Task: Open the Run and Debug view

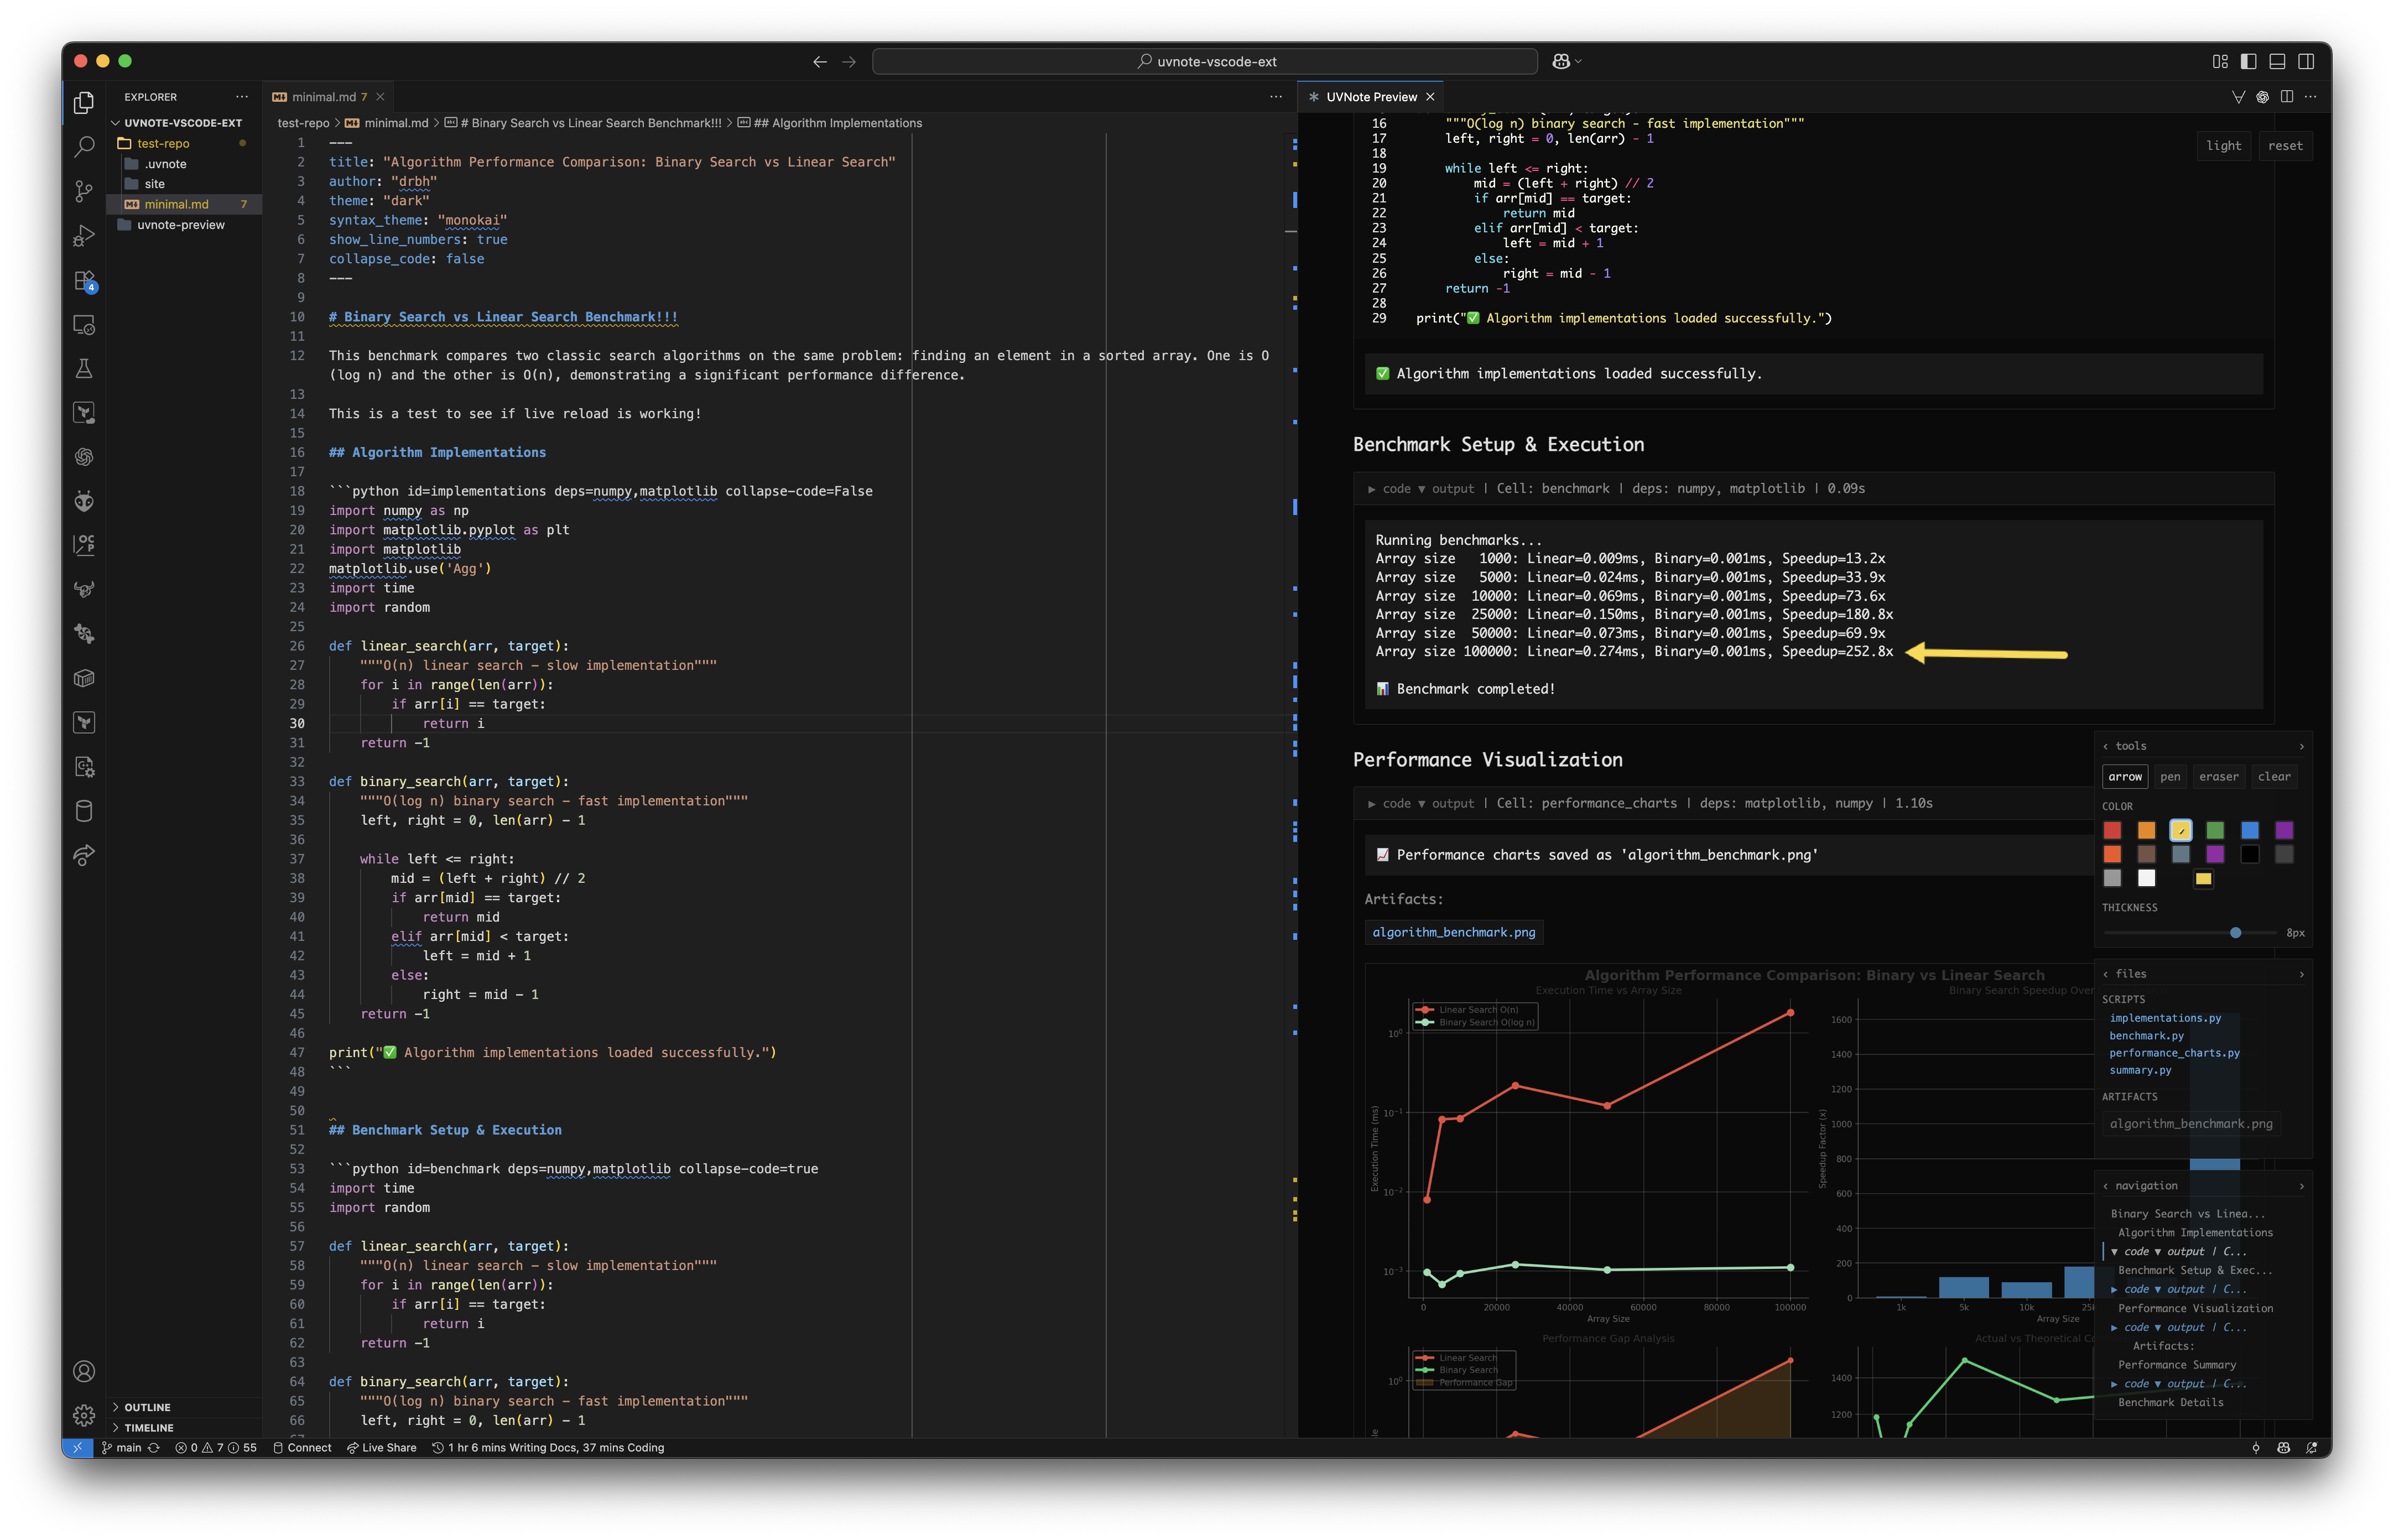Action: click(x=84, y=236)
